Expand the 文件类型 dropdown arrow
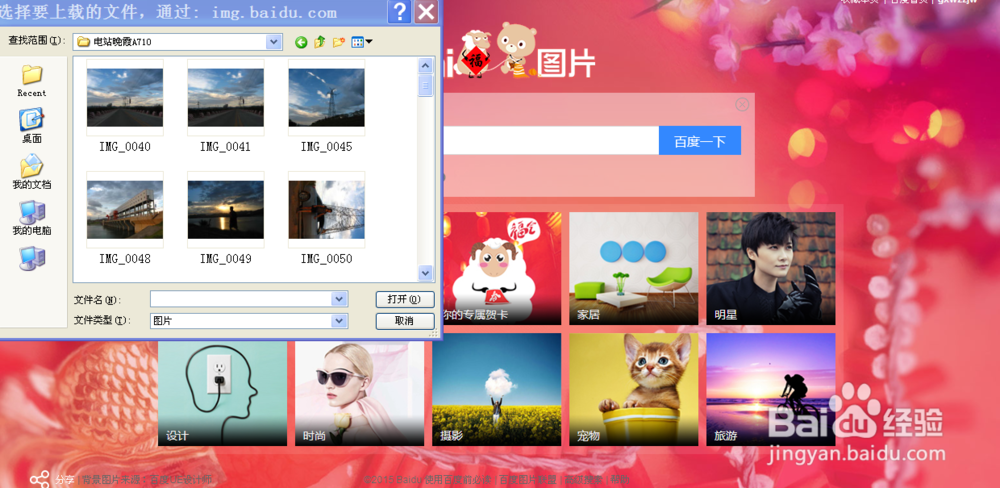Viewport: 1000px width, 488px height. pos(340,321)
